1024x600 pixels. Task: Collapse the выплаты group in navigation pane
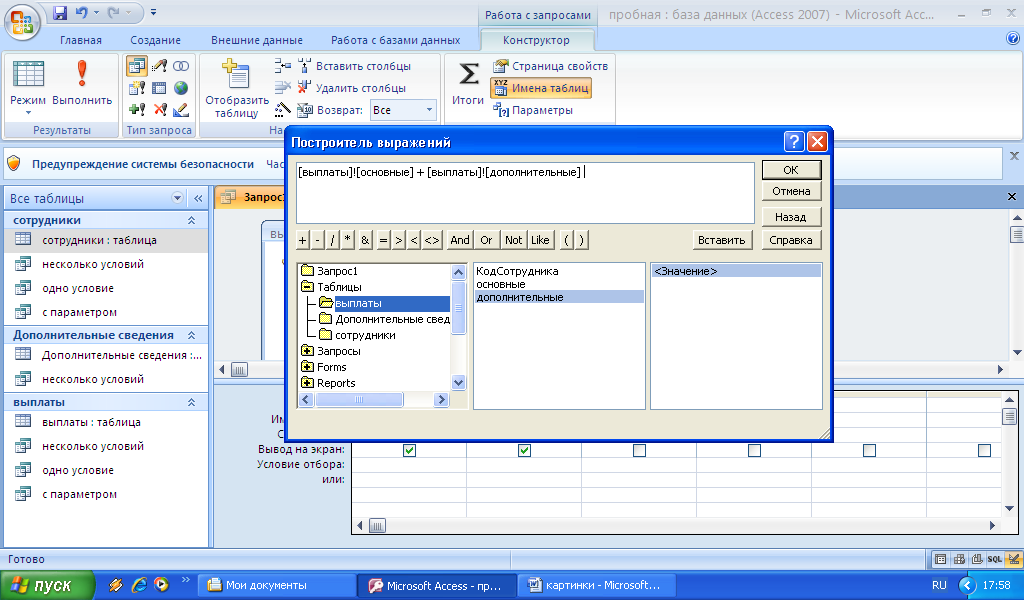click(x=191, y=402)
